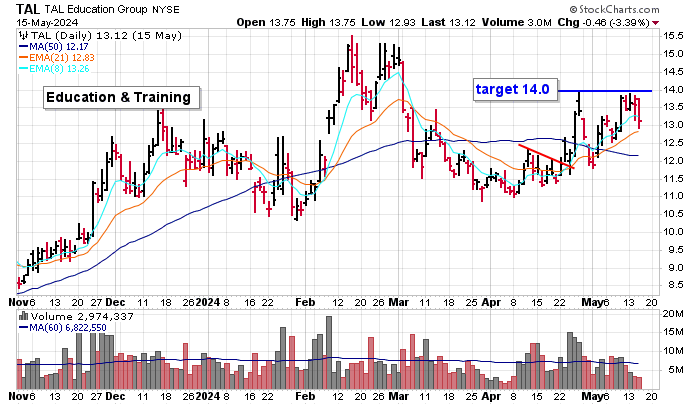Click the red down-triangle next to Chg
The width and height of the screenshot is (700, 405).
point(655,23)
